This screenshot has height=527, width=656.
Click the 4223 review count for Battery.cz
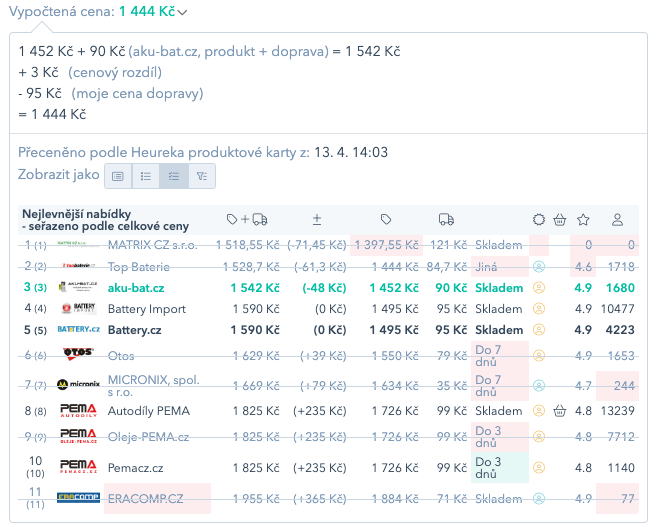tap(620, 330)
